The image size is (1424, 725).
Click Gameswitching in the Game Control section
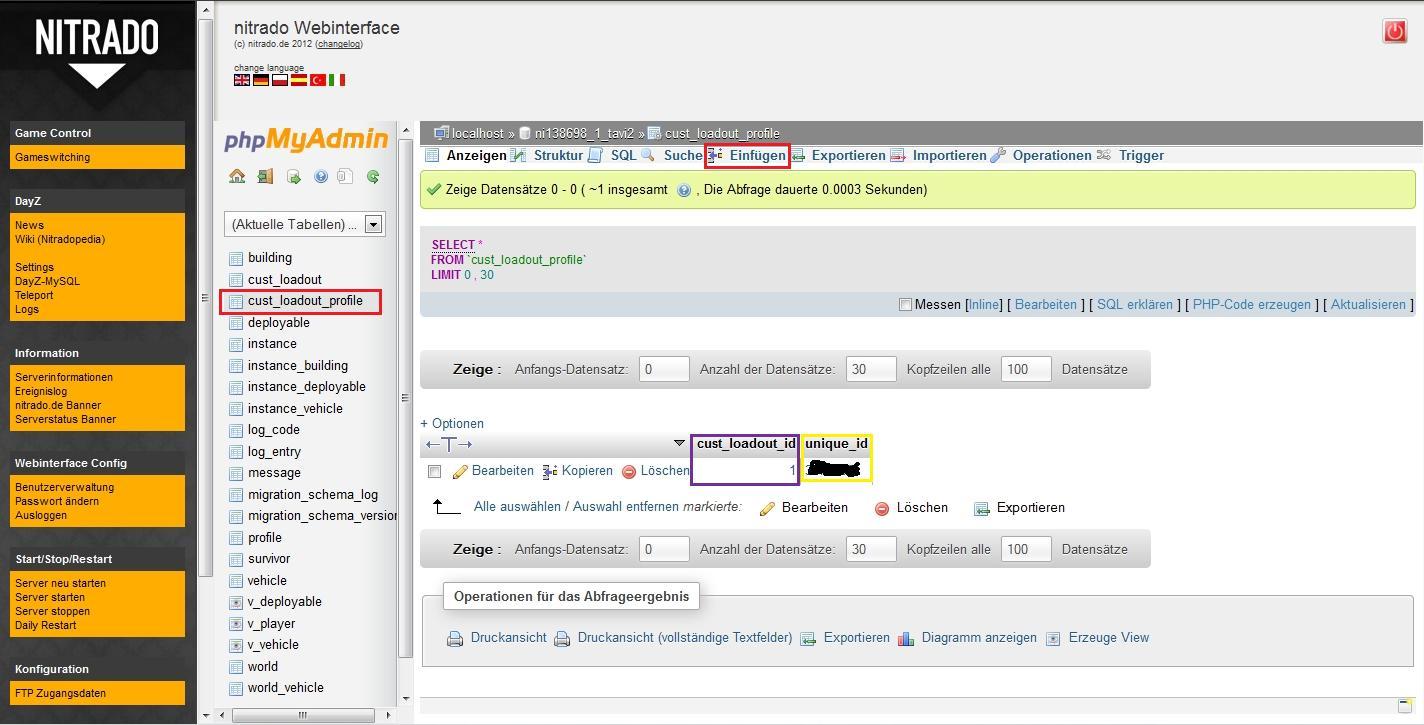coord(52,157)
